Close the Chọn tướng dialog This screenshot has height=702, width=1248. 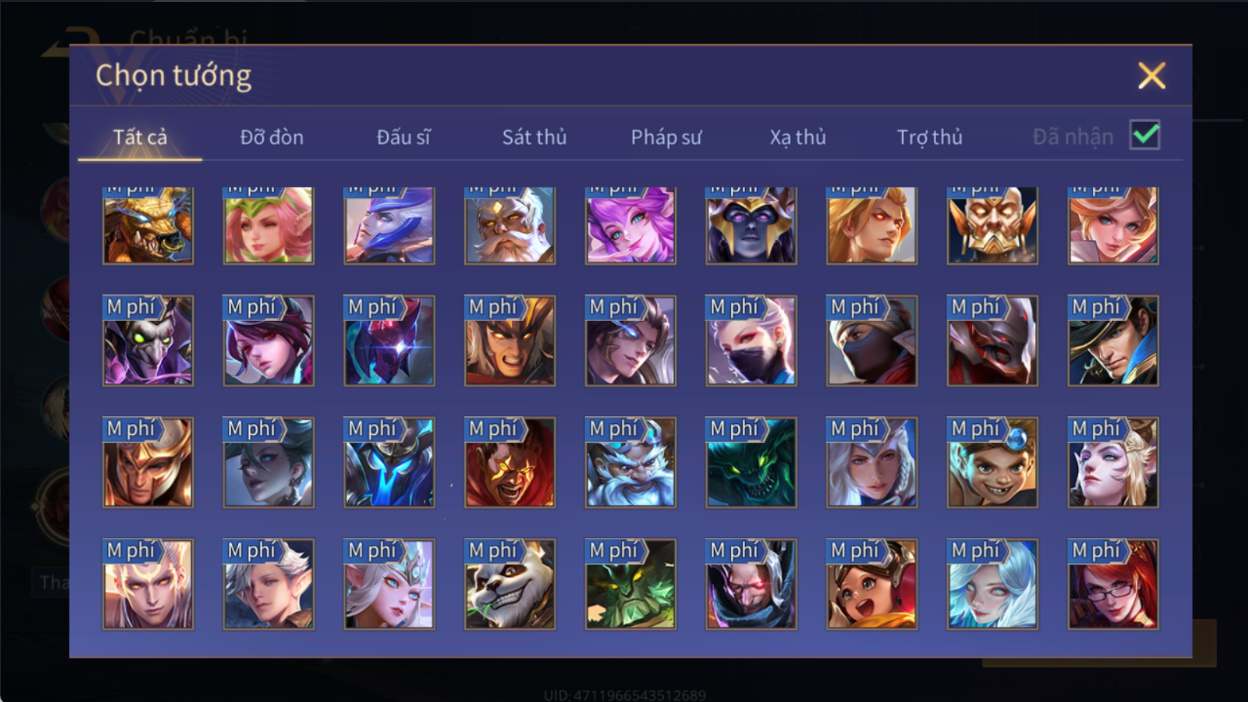coord(1152,75)
